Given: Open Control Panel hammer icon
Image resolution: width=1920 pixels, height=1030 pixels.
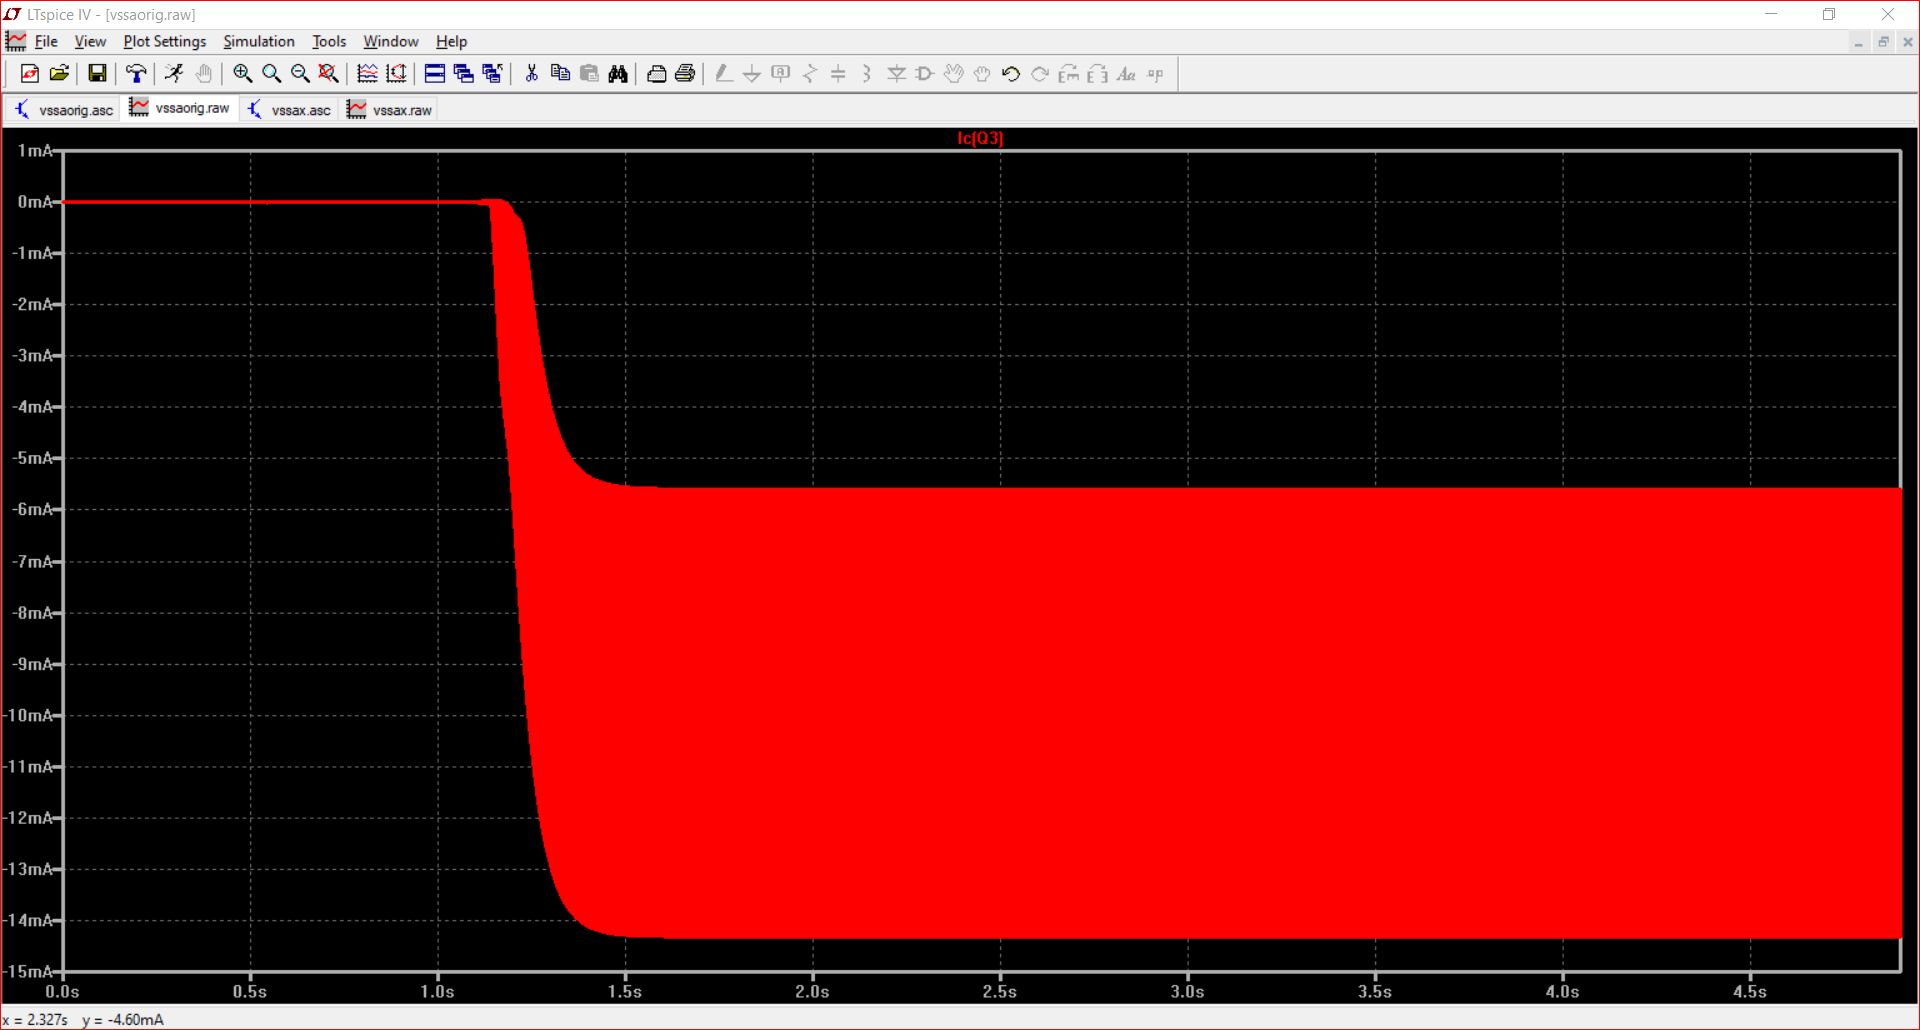Looking at the screenshot, I should [136, 73].
